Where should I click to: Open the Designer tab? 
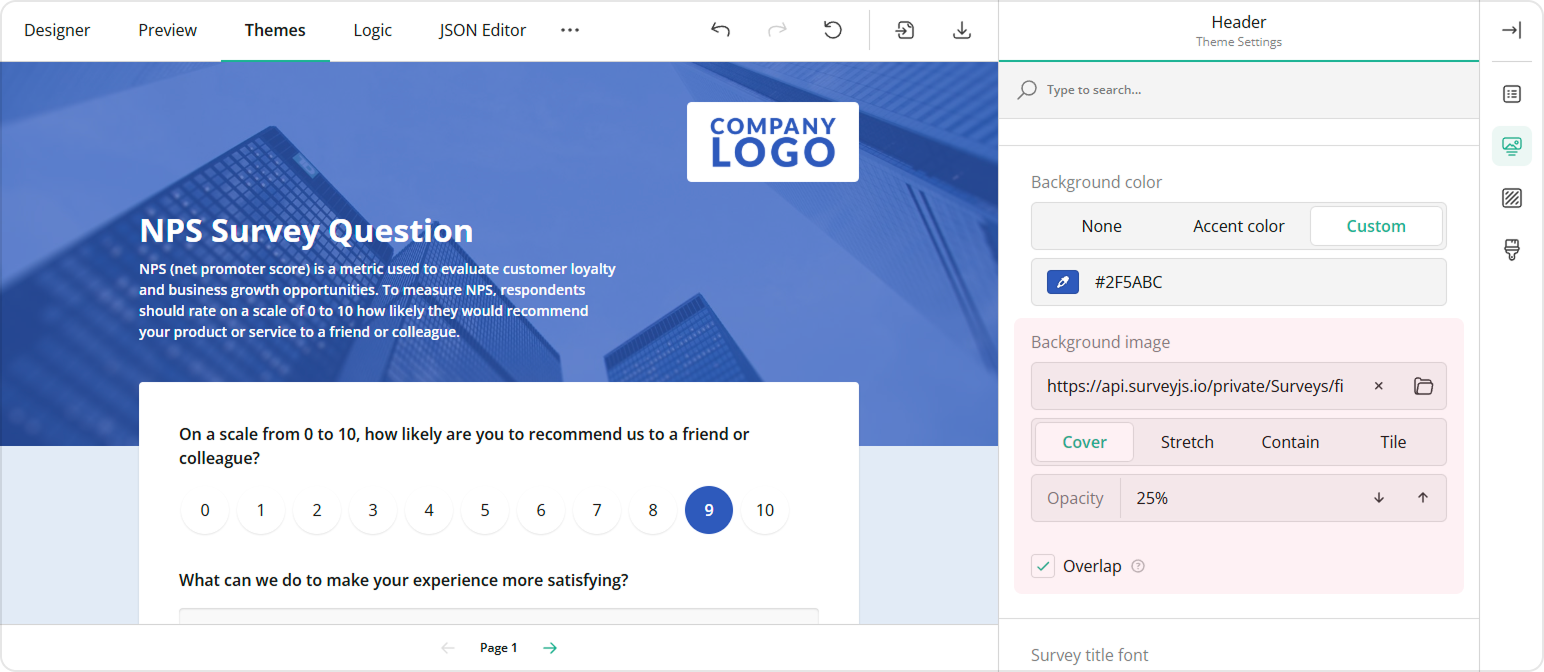[57, 30]
